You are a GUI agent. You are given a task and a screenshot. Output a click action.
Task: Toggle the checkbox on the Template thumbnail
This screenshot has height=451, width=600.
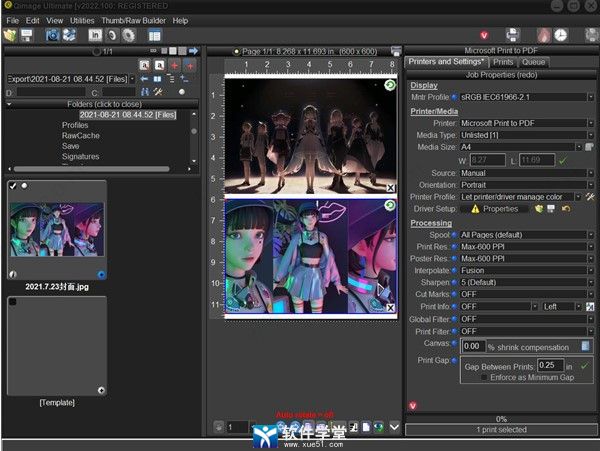[x=13, y=302]
